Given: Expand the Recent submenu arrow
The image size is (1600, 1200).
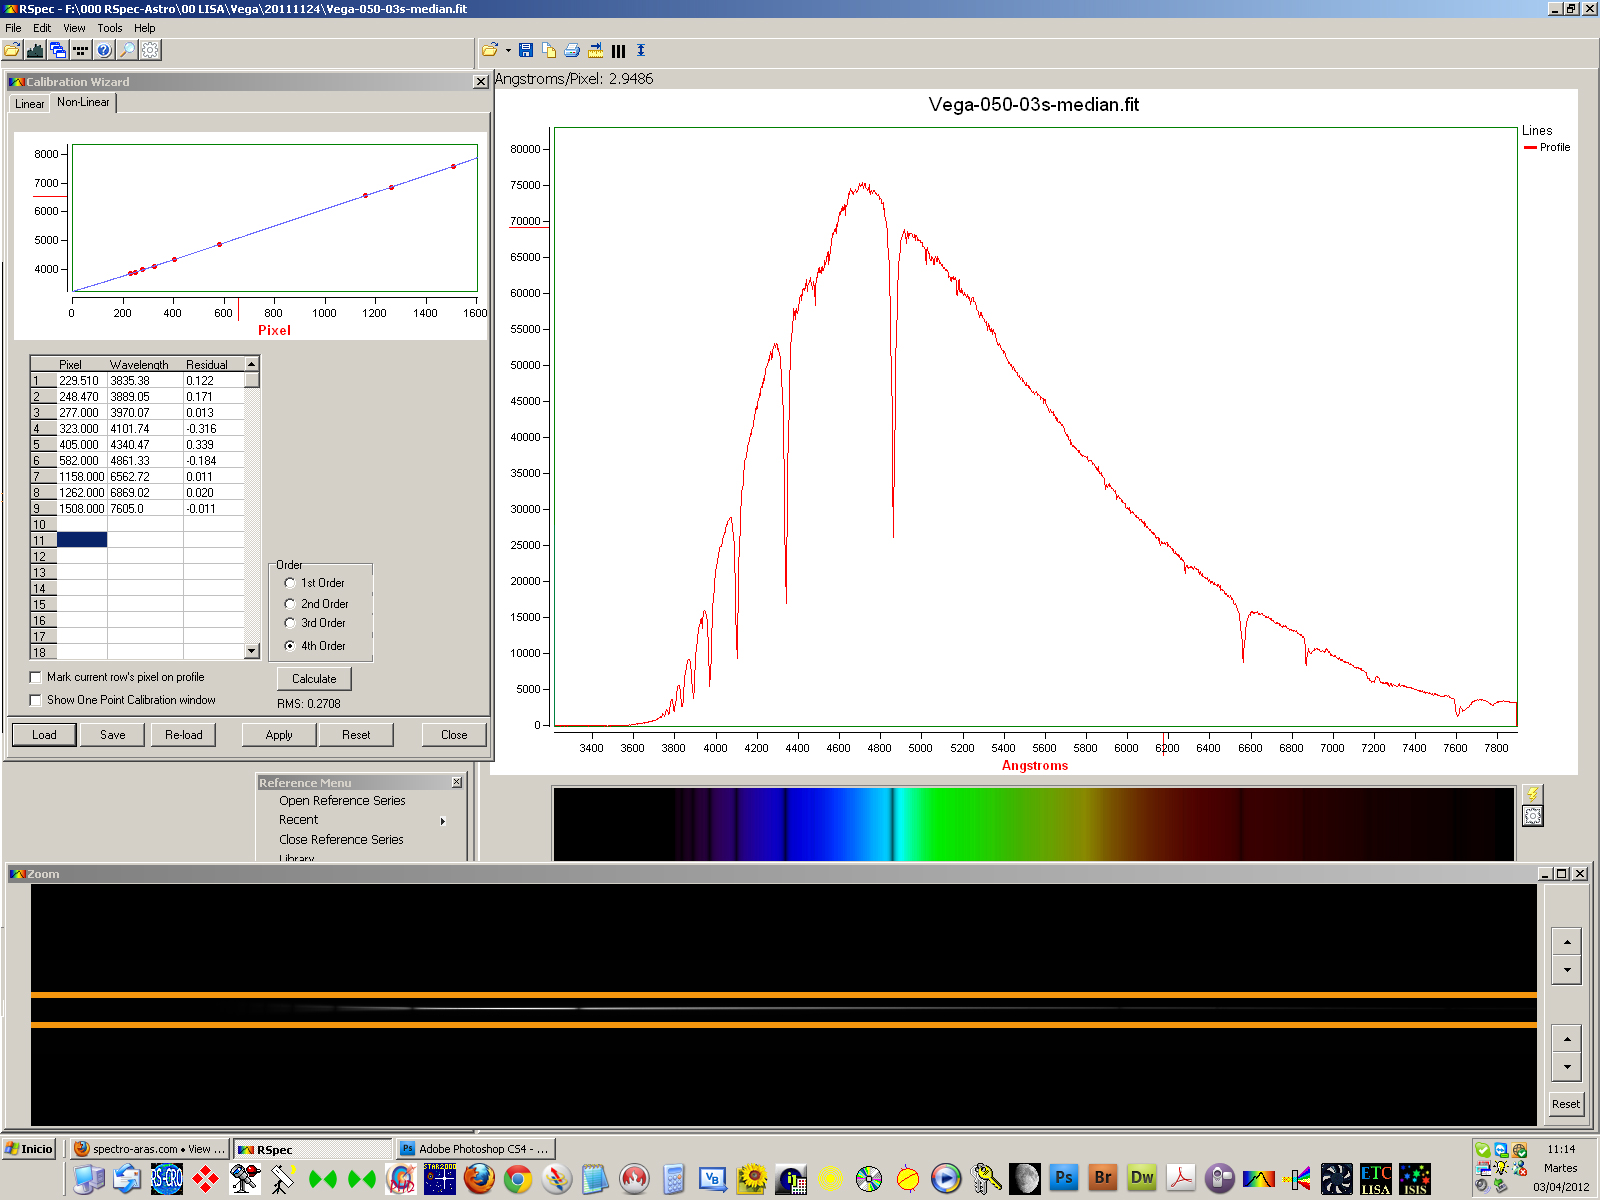Looking at the screenshot, I should pos(442,821).
